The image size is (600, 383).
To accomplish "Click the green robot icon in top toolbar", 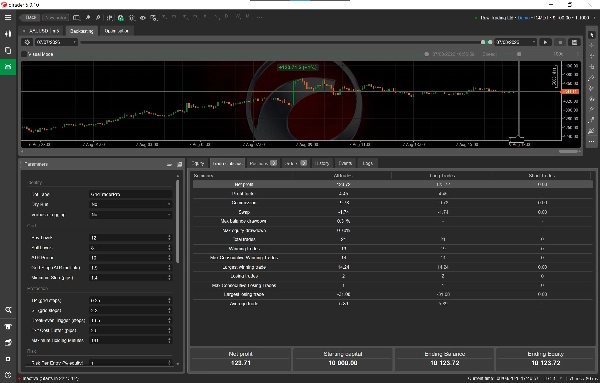I will [121, 18].
